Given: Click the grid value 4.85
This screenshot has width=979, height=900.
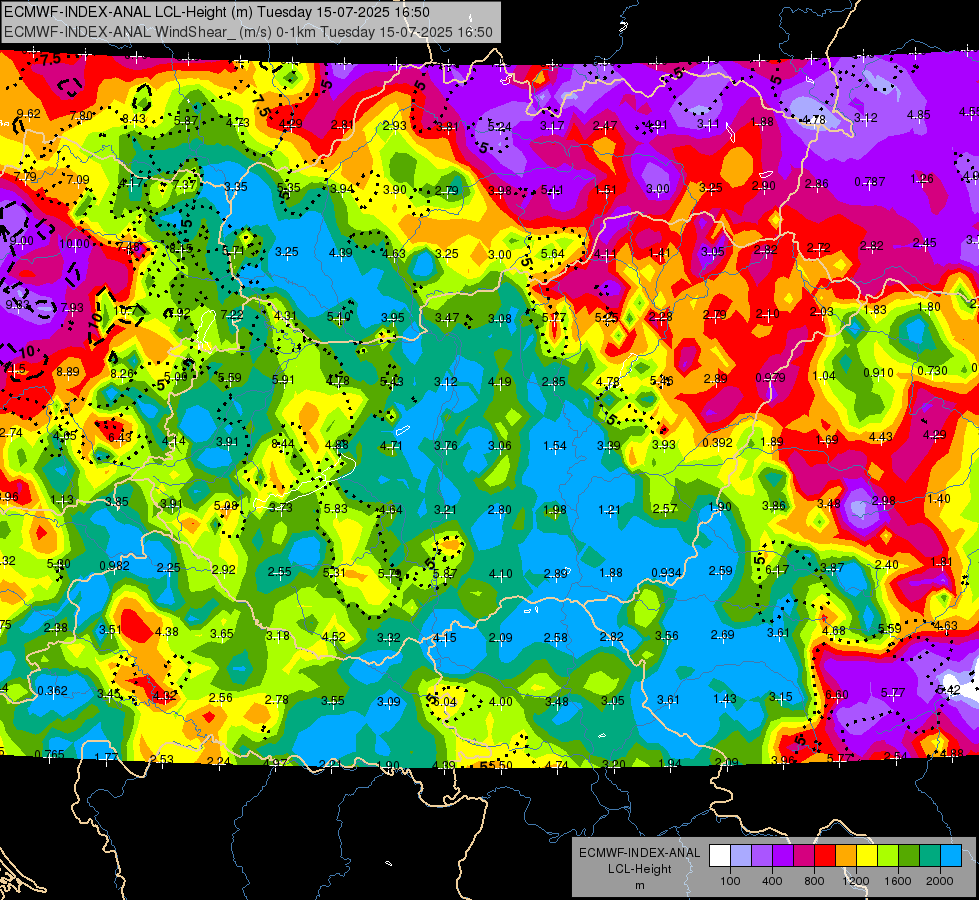Looking at the screenshot, I should click(918, 114).
